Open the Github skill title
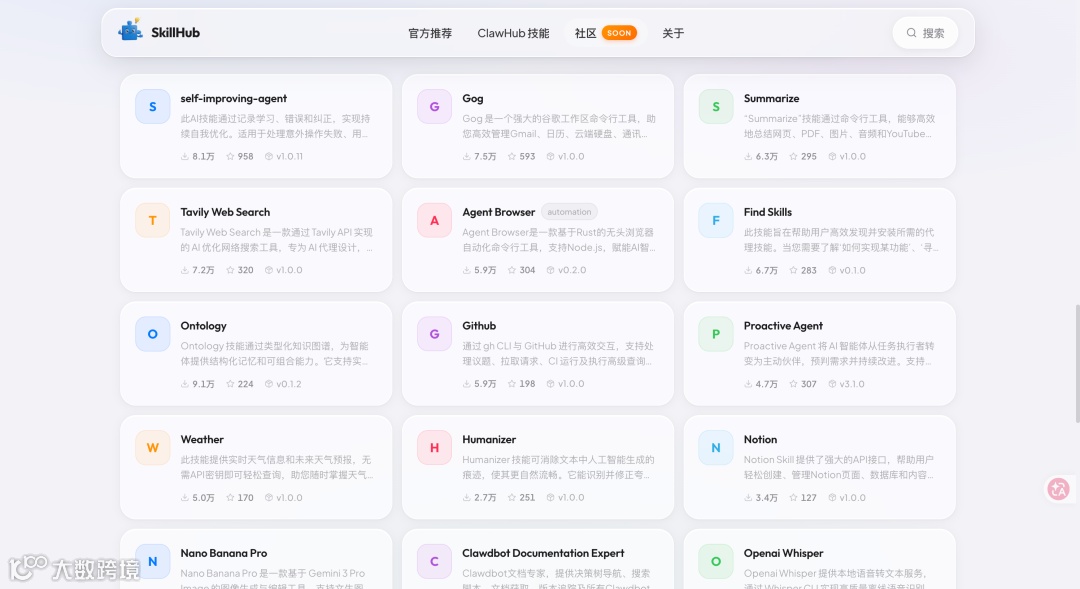The width and height of the screenshot is (1080, 589). [479, 326]
